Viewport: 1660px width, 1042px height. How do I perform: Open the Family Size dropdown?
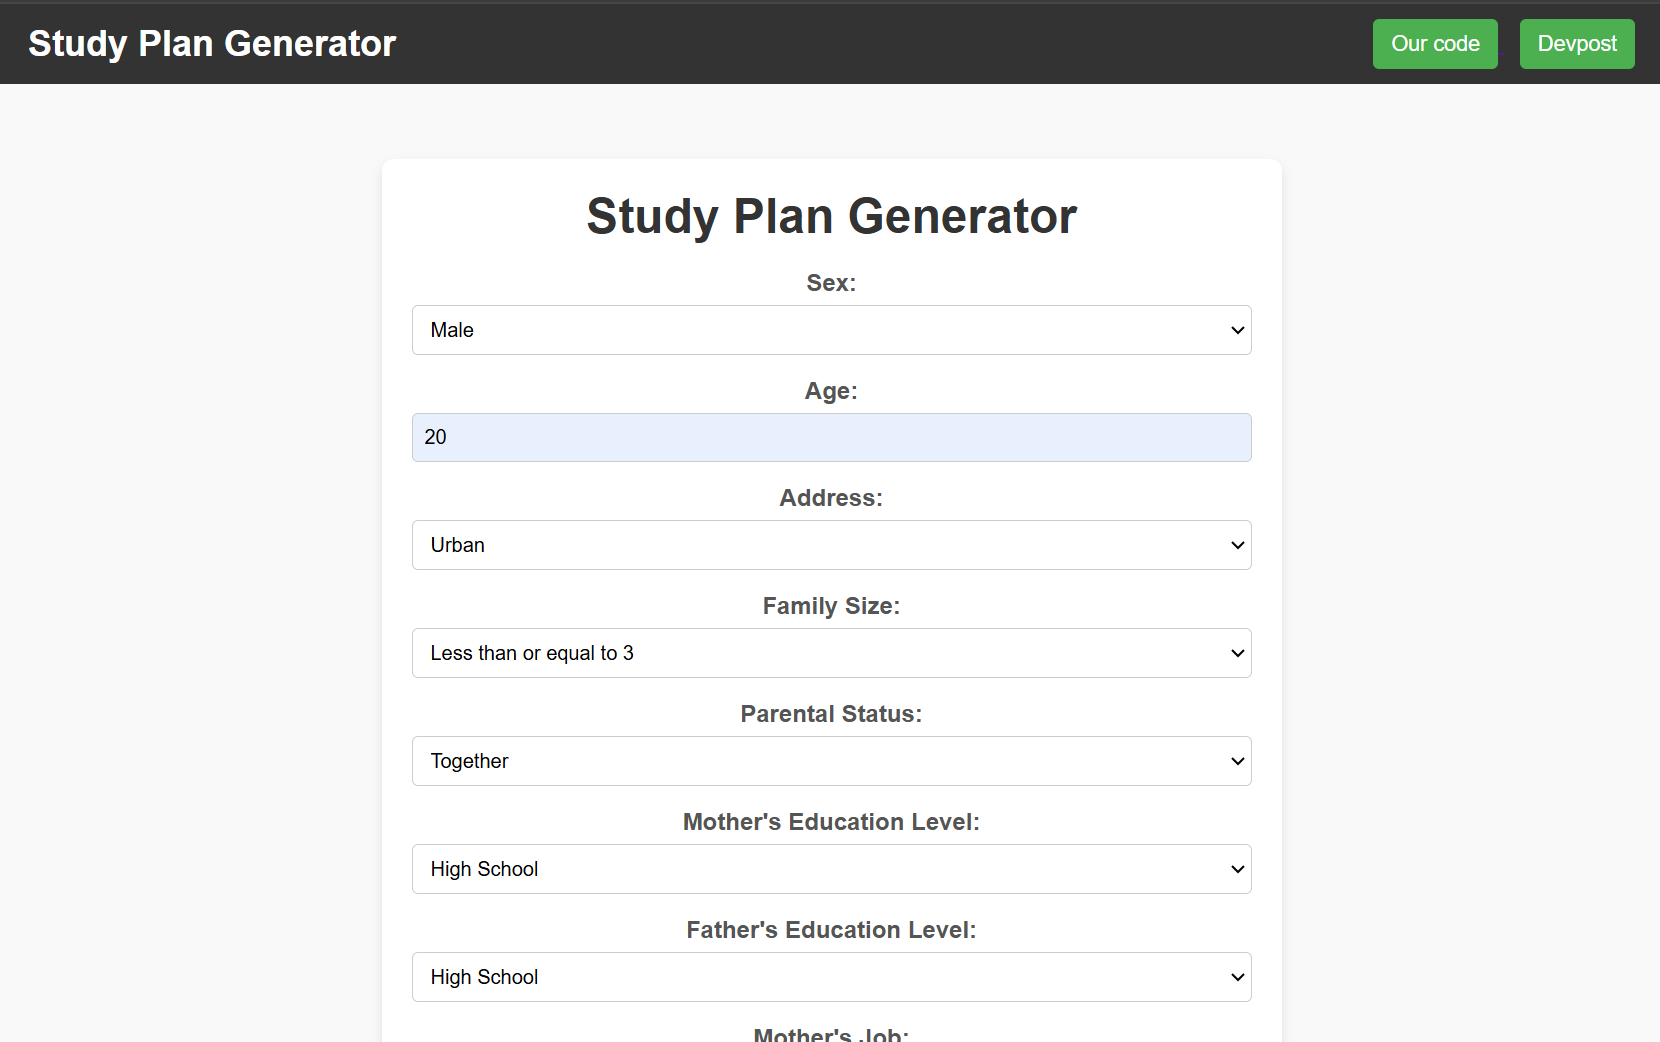(x=832, y=653)
